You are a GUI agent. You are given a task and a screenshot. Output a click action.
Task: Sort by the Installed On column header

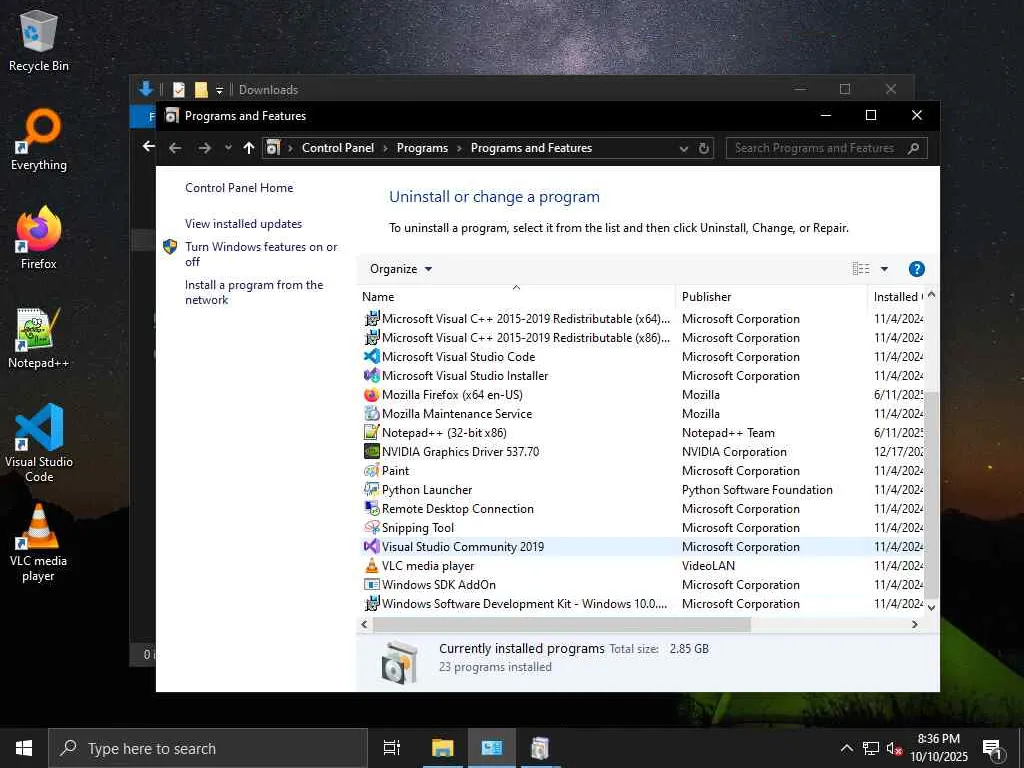[897, 296]
